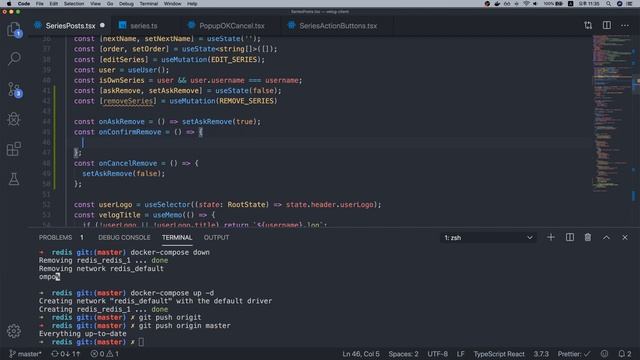Screen dimensions: 640x360
Task: Open the Test beaker icon view
Action: tap(14, 179)
